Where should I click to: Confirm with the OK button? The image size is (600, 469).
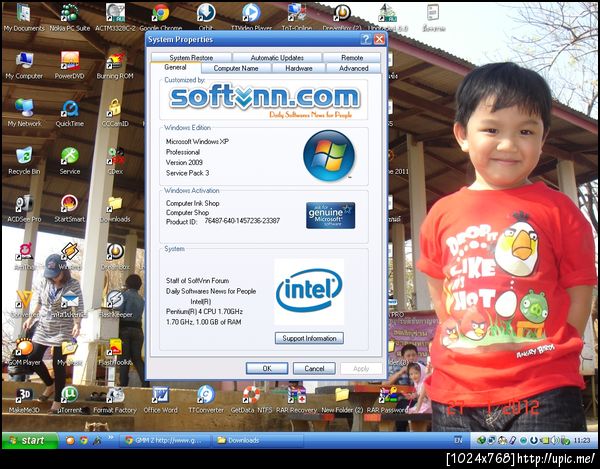[x=267, y=368]
